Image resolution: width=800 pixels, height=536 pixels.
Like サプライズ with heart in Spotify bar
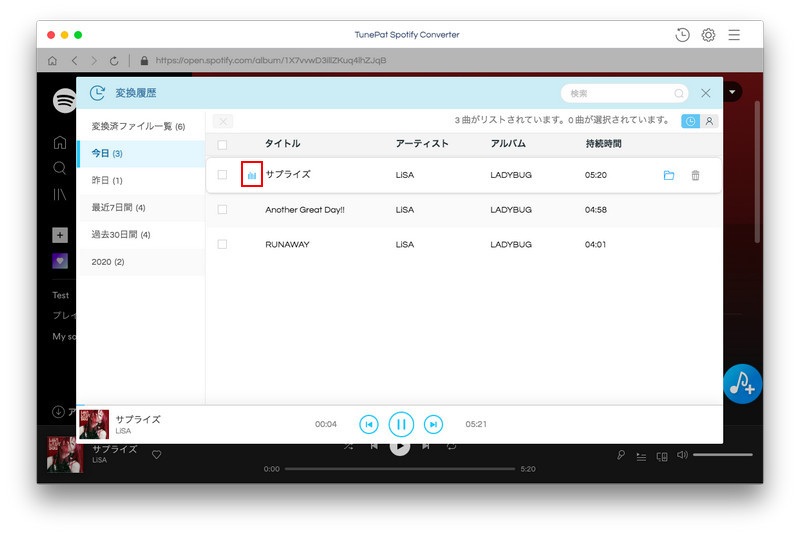(157, 454)
